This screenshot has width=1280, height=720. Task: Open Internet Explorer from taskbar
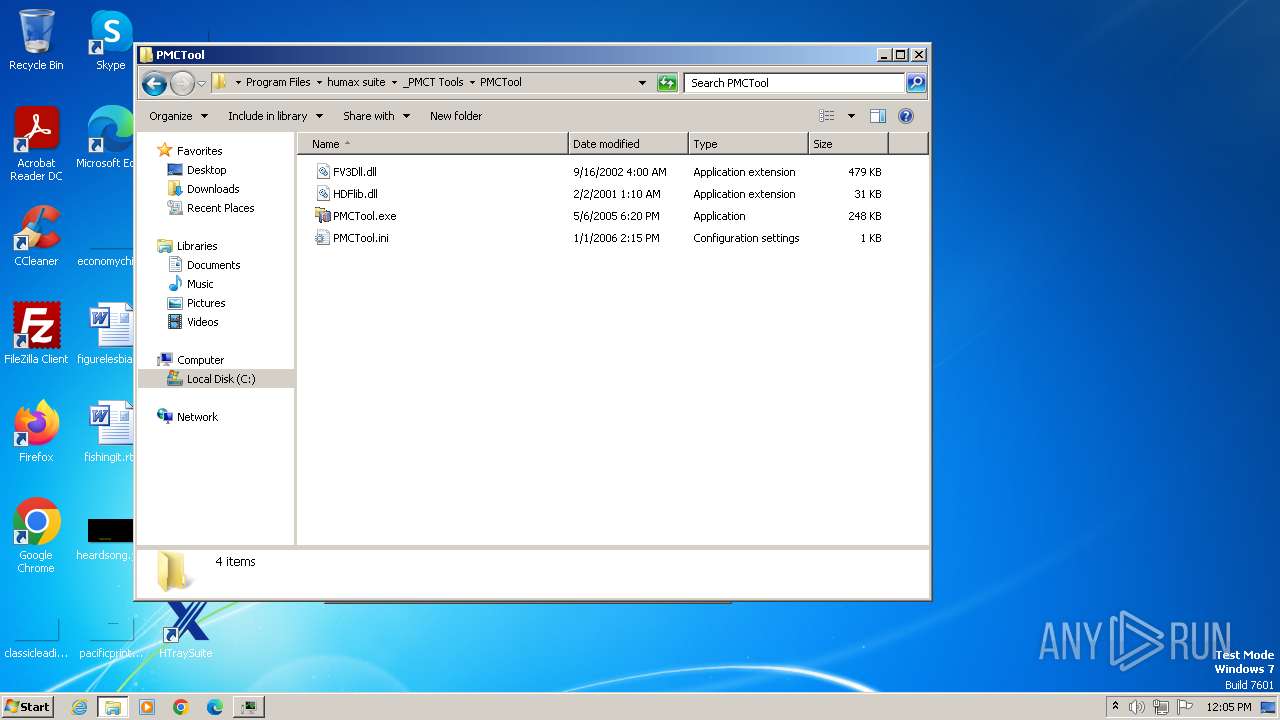tap(80, 707)
